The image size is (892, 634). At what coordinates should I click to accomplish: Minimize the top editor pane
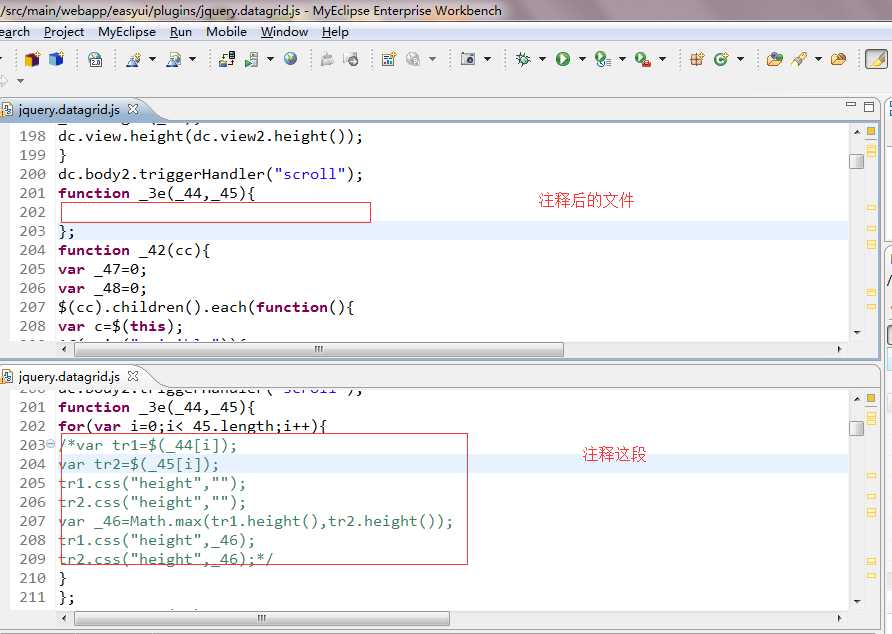pos(851,105)
